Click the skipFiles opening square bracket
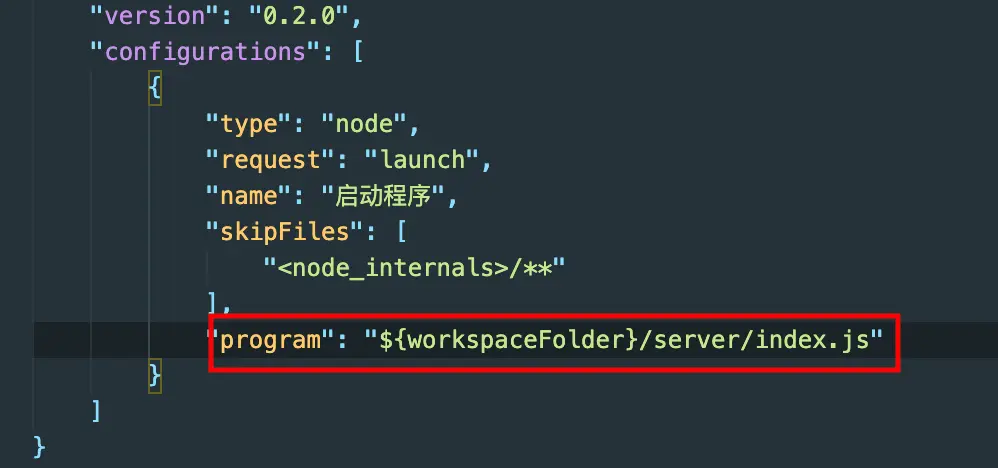This screenshot has height=468, width=998. point(401,232)
